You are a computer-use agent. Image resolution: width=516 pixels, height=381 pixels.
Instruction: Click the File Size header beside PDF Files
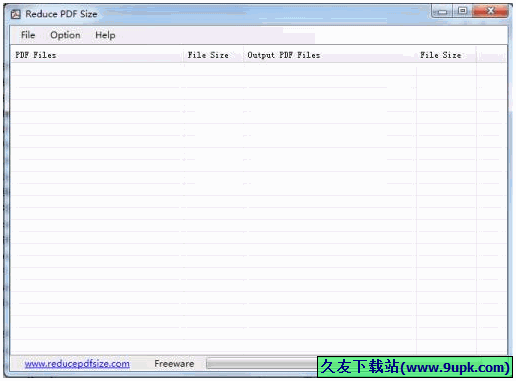pyautogui.click(x=213, y=55)
